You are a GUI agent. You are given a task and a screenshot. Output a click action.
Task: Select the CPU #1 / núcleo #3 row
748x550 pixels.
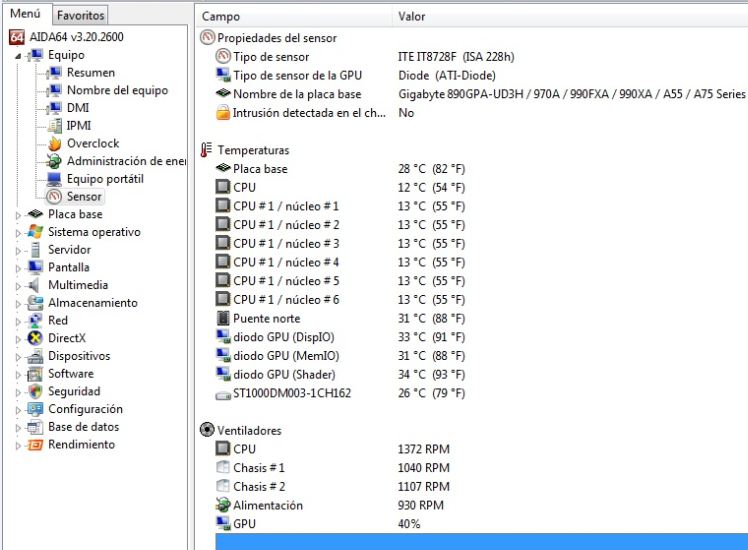coord(482,244)
